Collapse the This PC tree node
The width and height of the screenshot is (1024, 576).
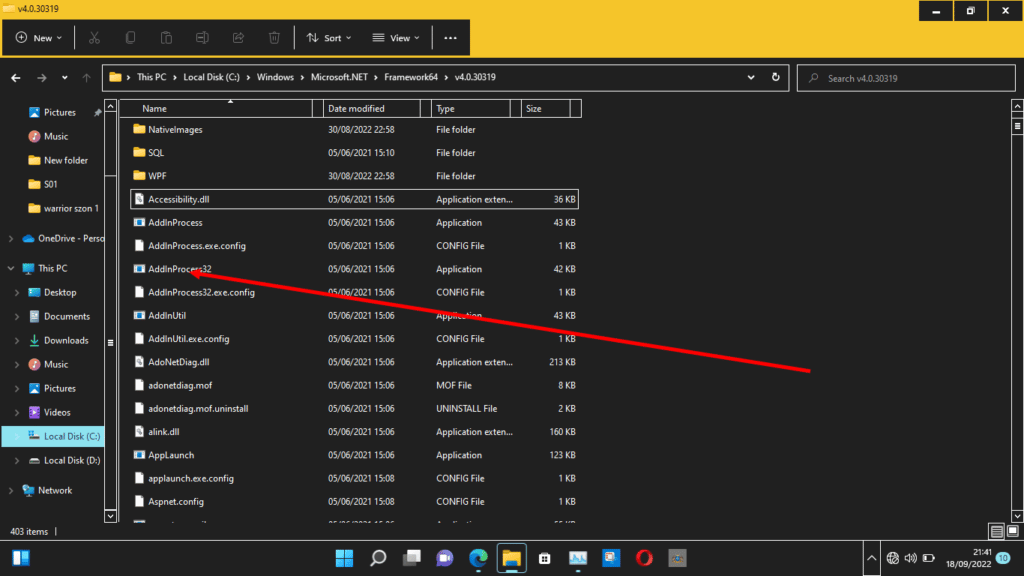11,268
